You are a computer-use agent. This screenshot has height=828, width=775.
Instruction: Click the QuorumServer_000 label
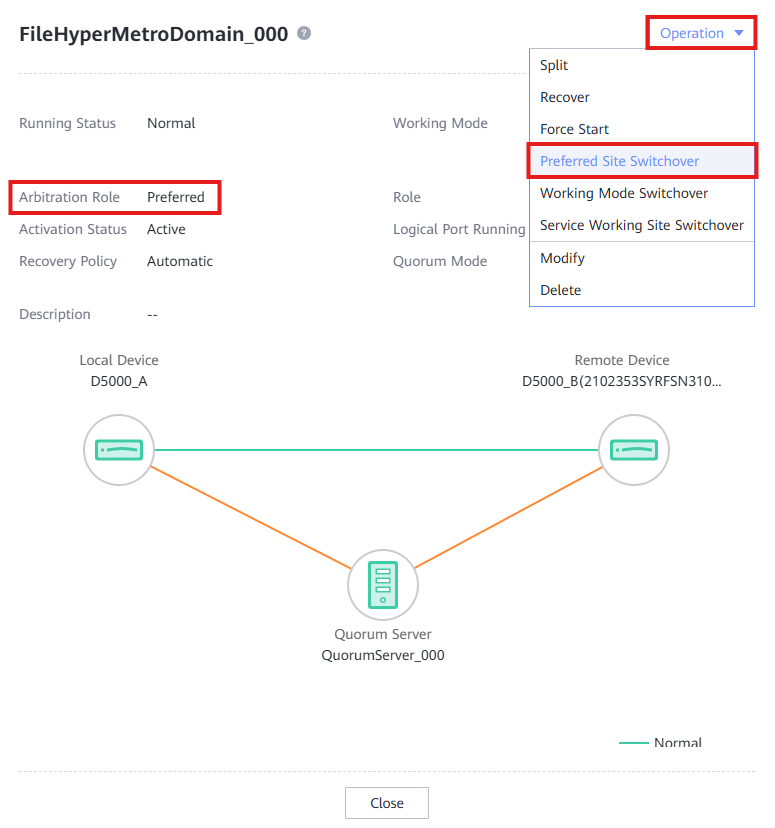[383, 655]
